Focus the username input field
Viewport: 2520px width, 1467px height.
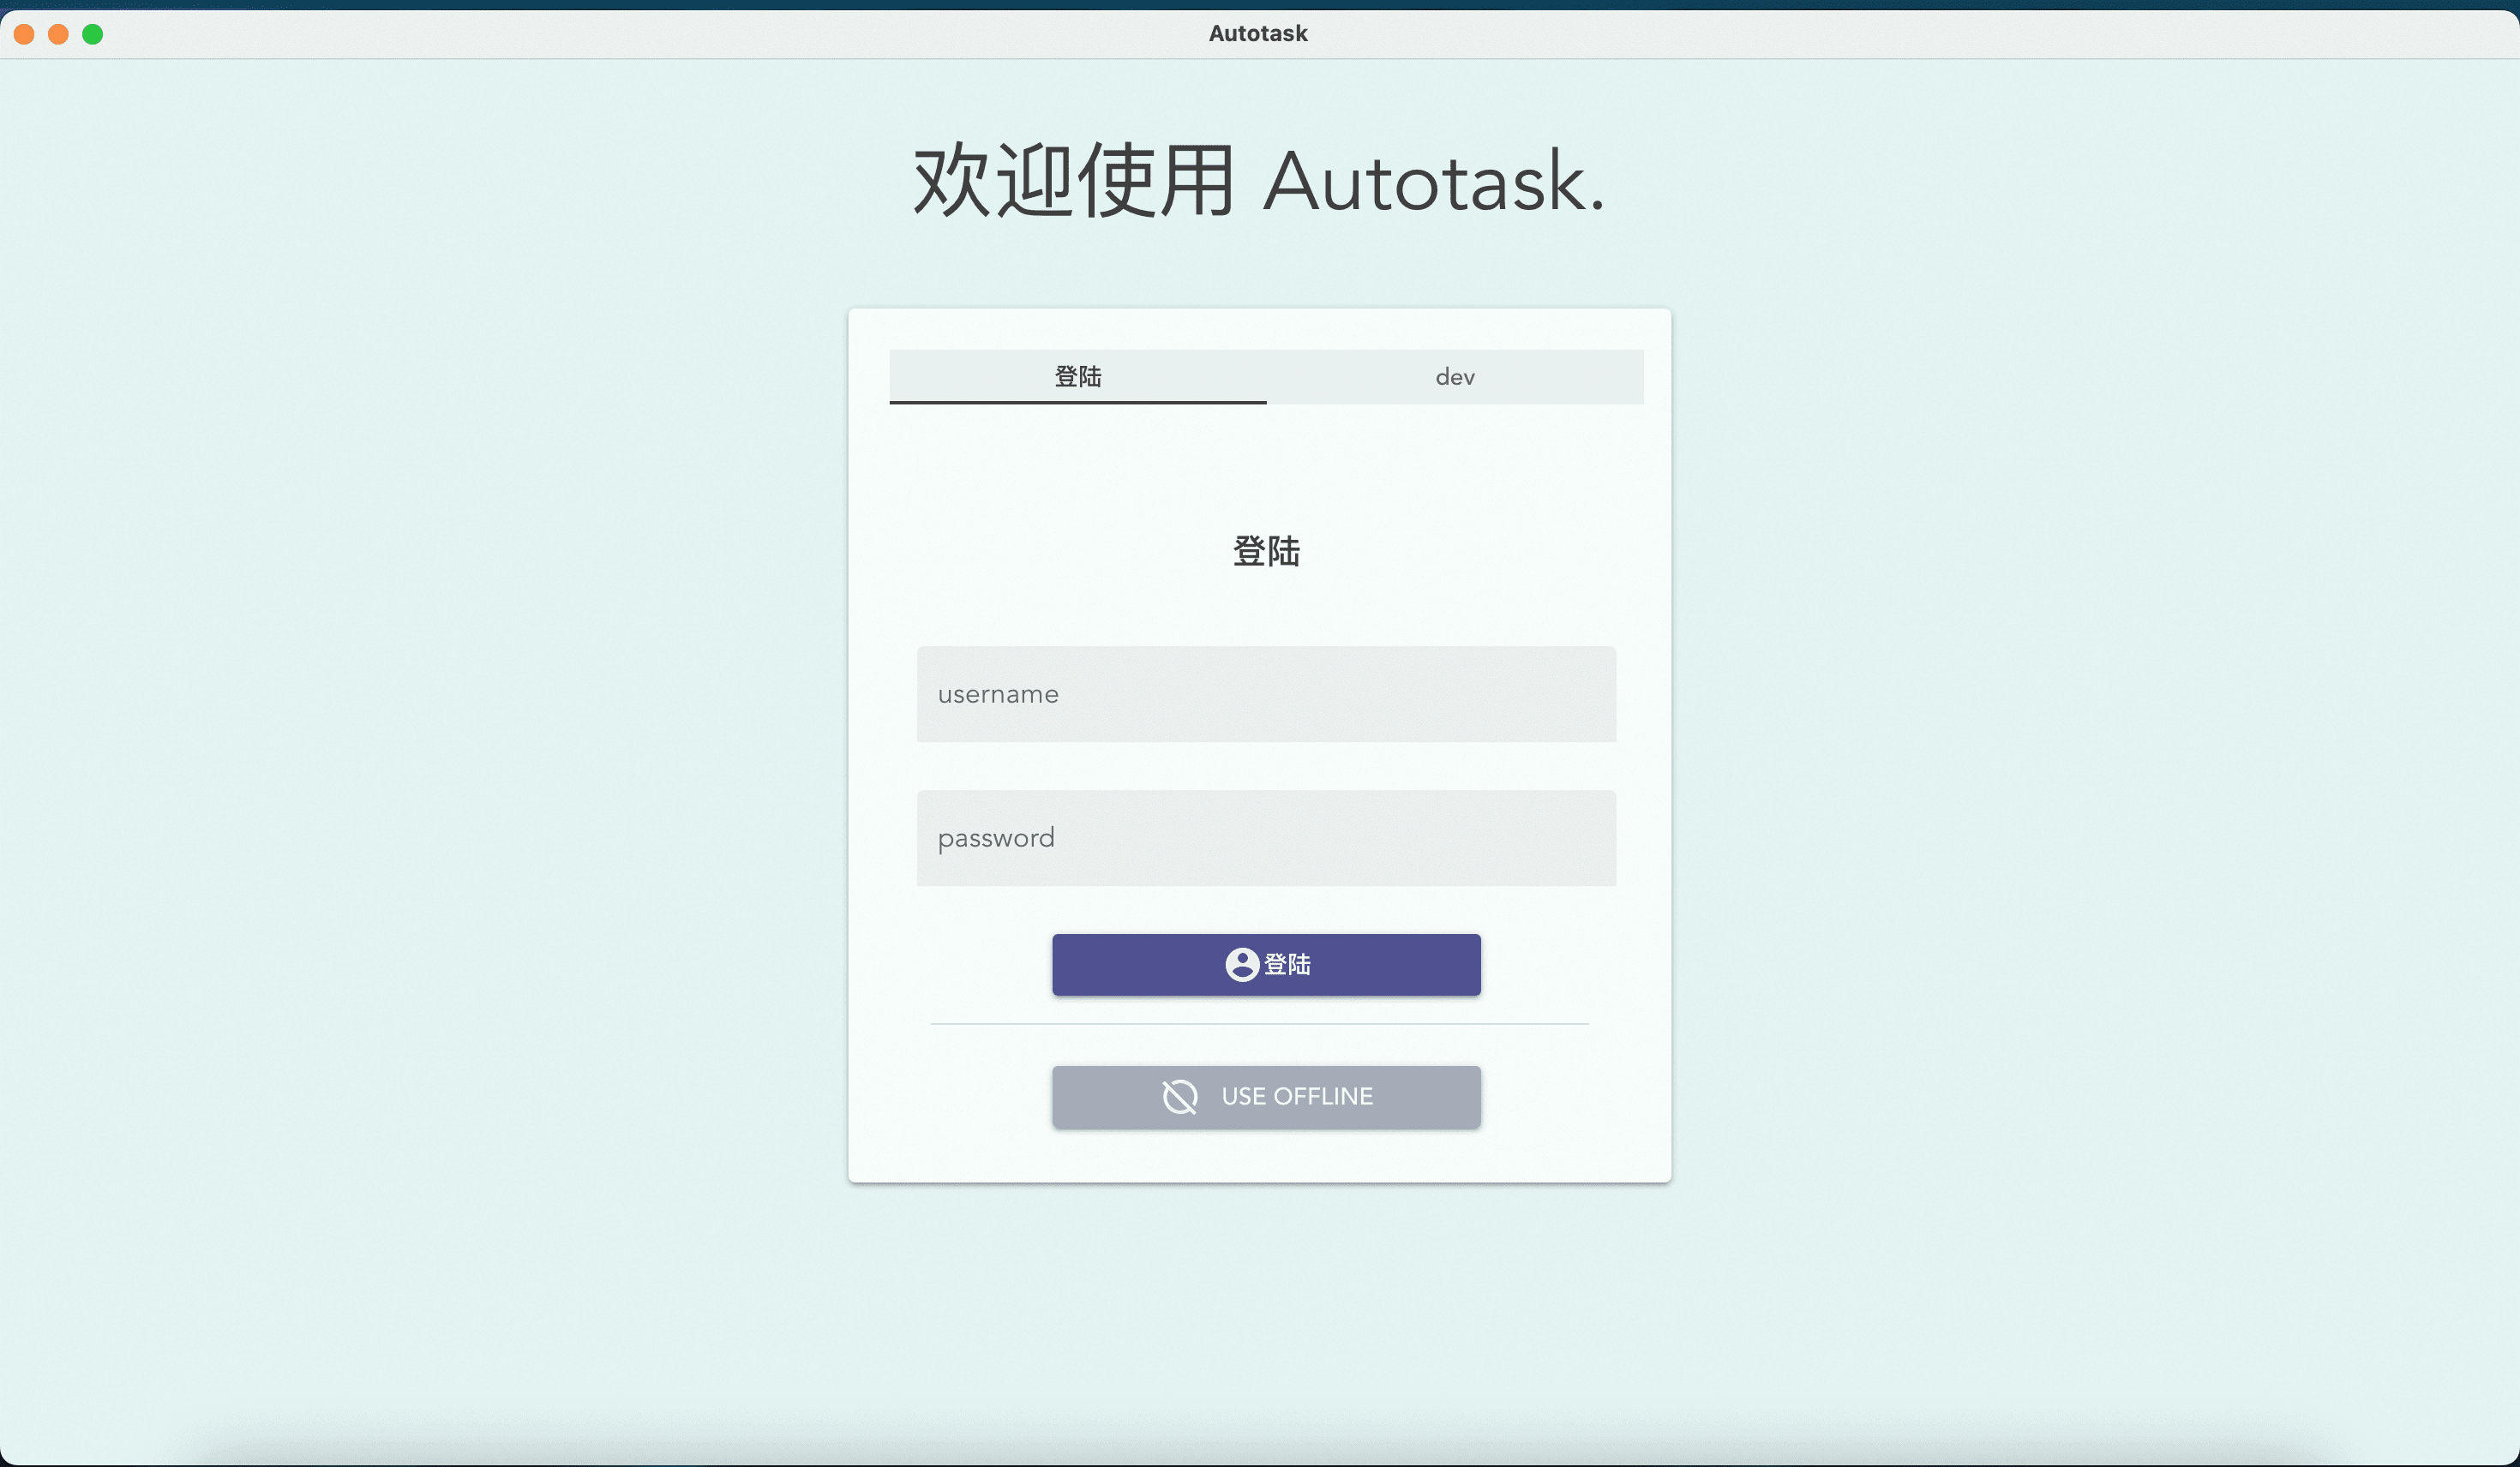1265,694
